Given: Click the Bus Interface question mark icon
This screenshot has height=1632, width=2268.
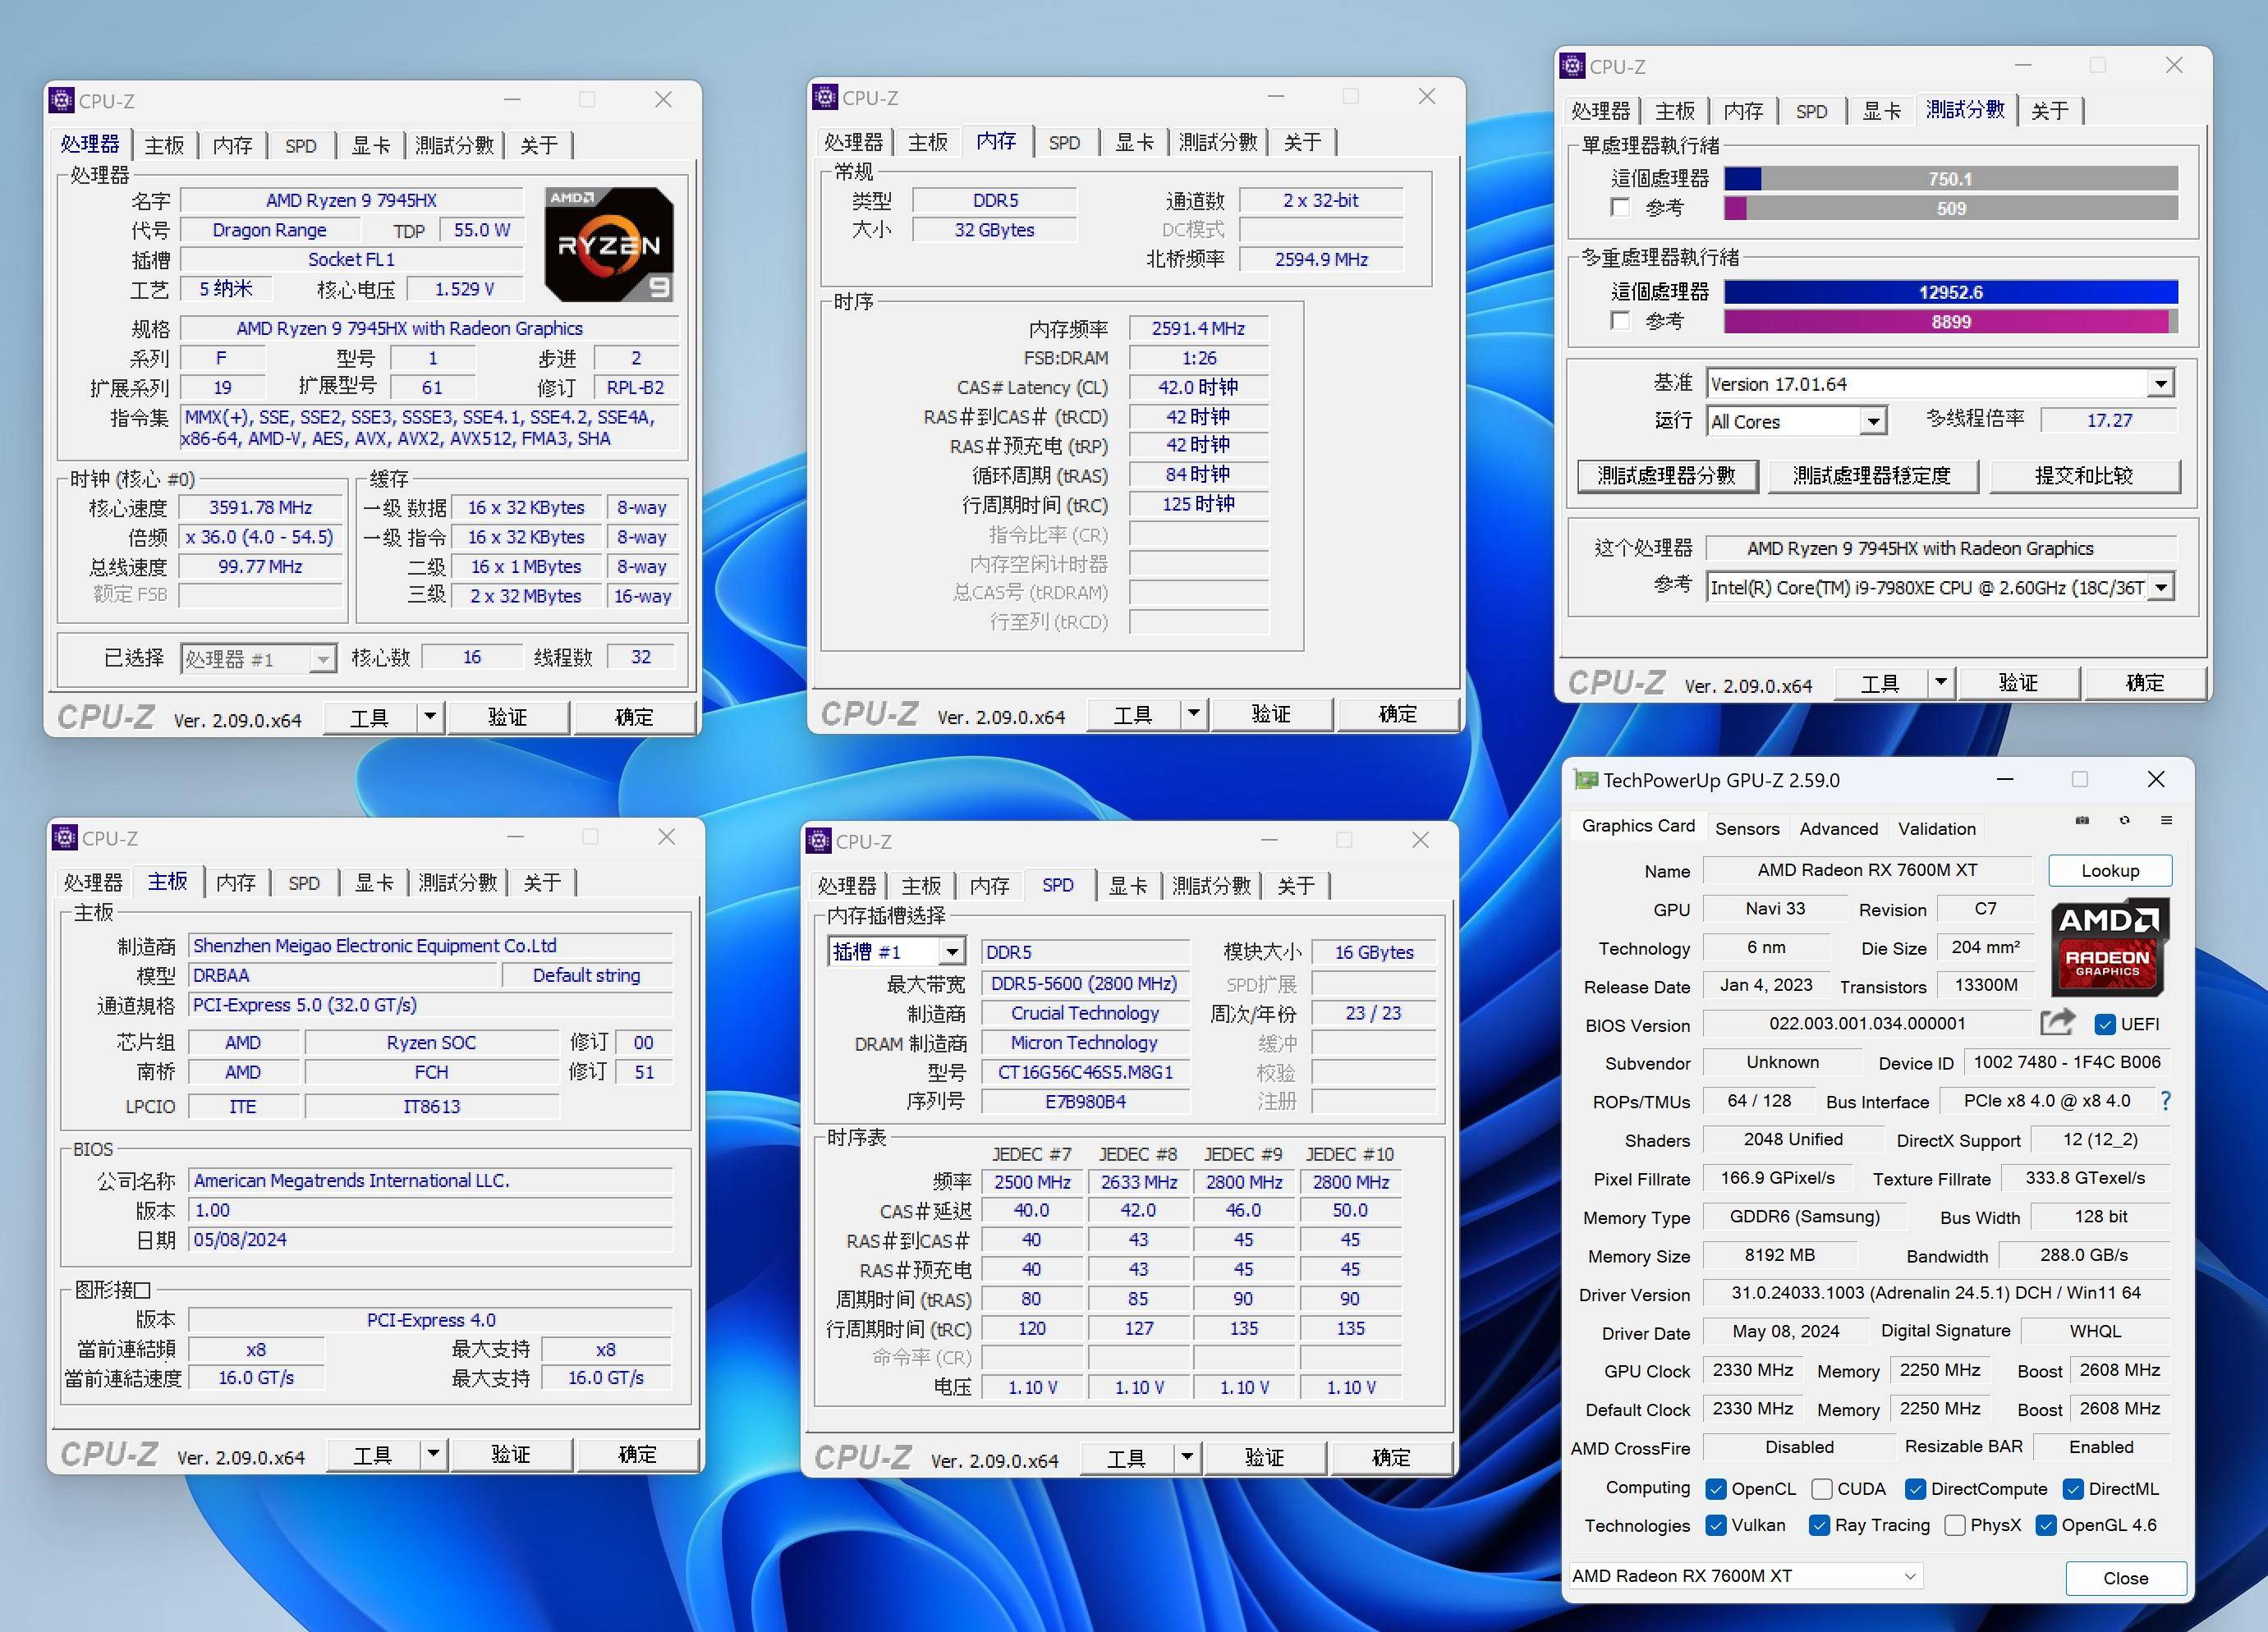Looking at the screenshot, I should point(2165,1101).
